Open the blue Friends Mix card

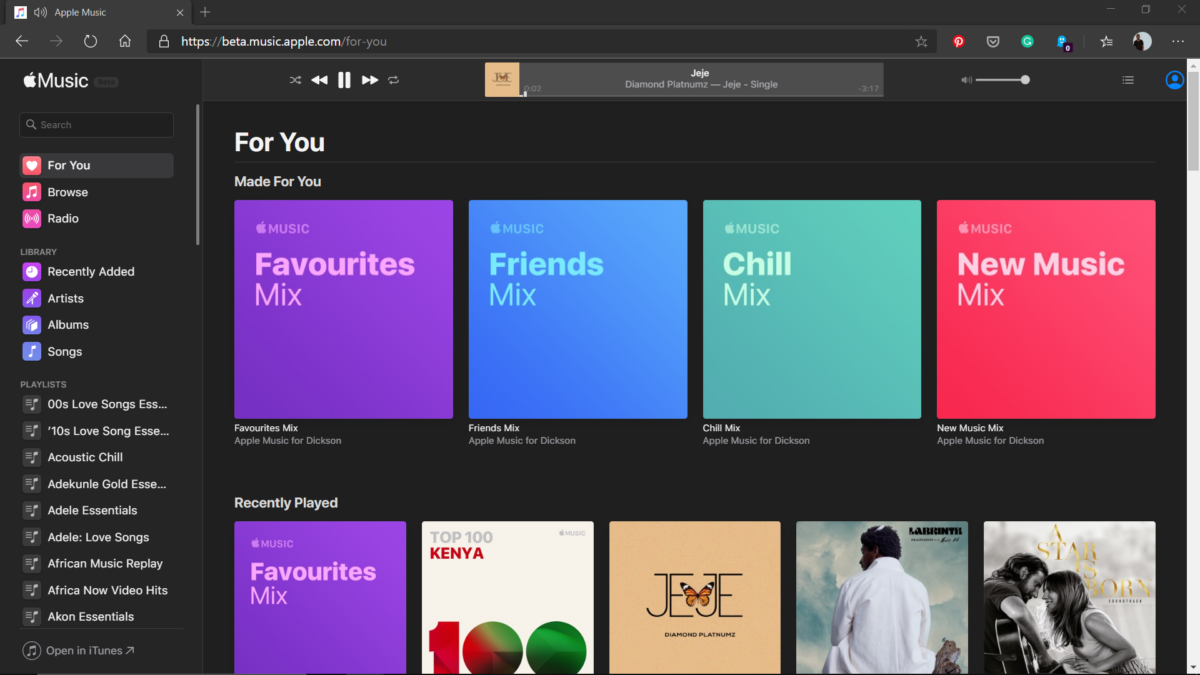(x=578, y=309)
